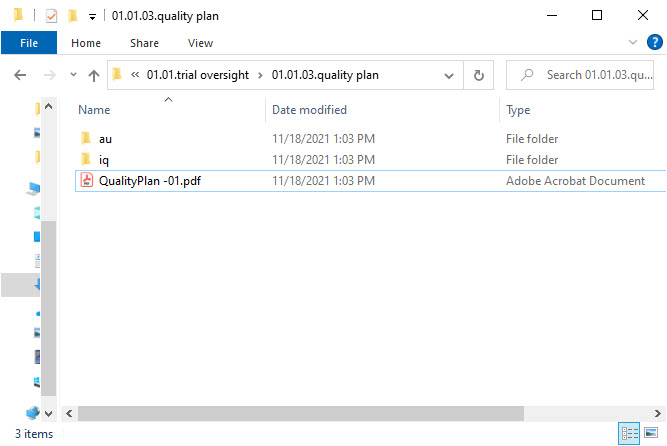Click the Properties checkmark quick access icon
This screenshot has width=667, height=446.
coord(51,16)
